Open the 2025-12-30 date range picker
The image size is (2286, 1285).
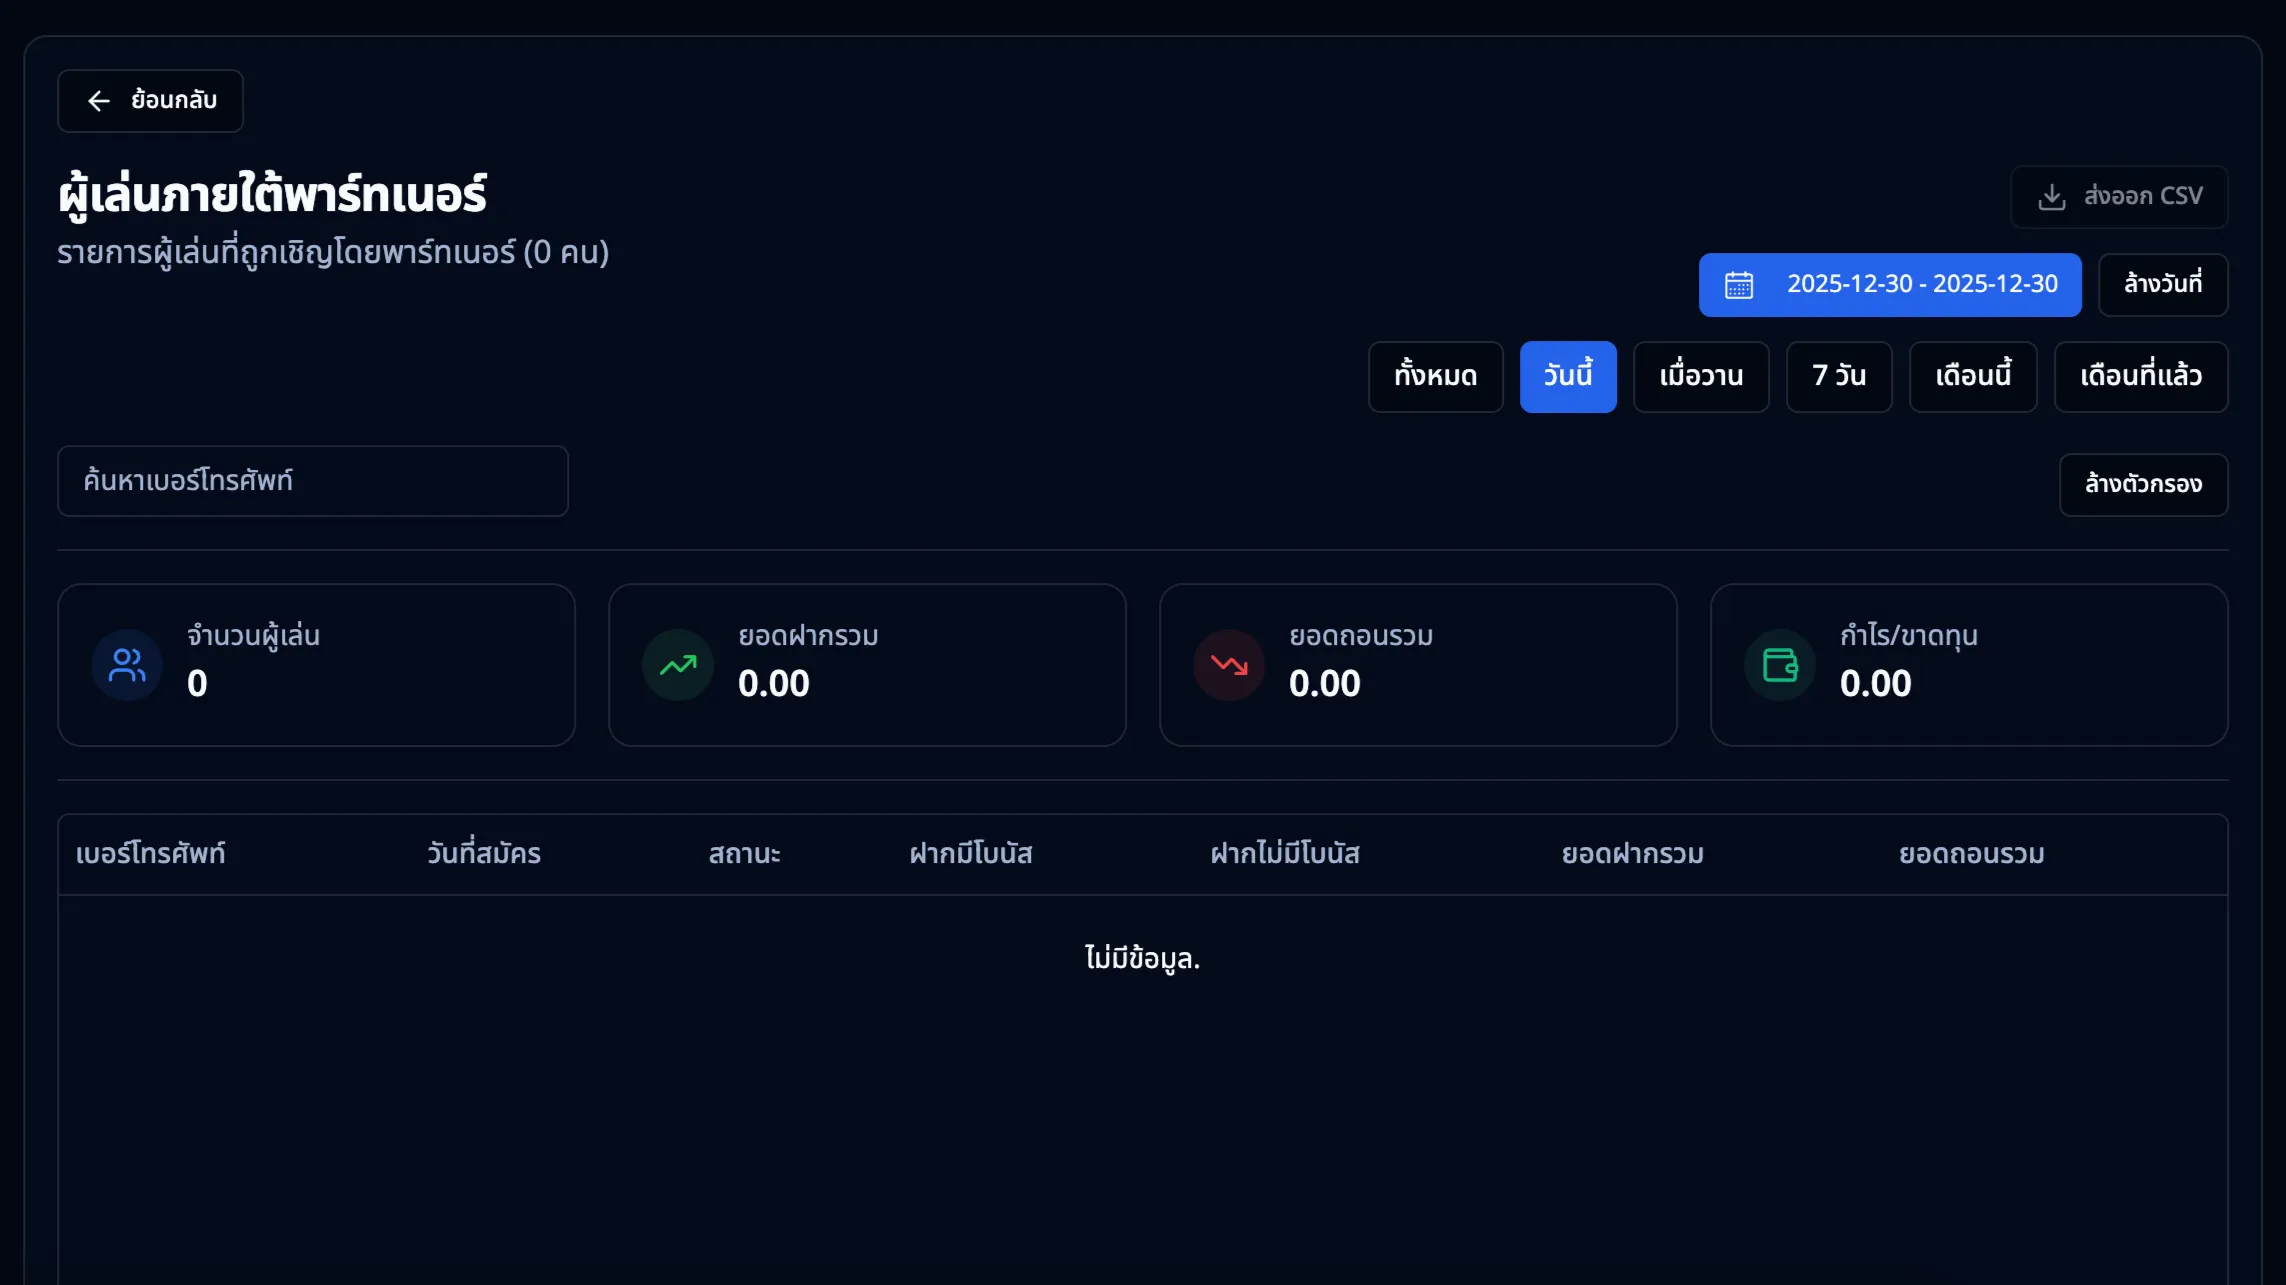point(1921,285)
